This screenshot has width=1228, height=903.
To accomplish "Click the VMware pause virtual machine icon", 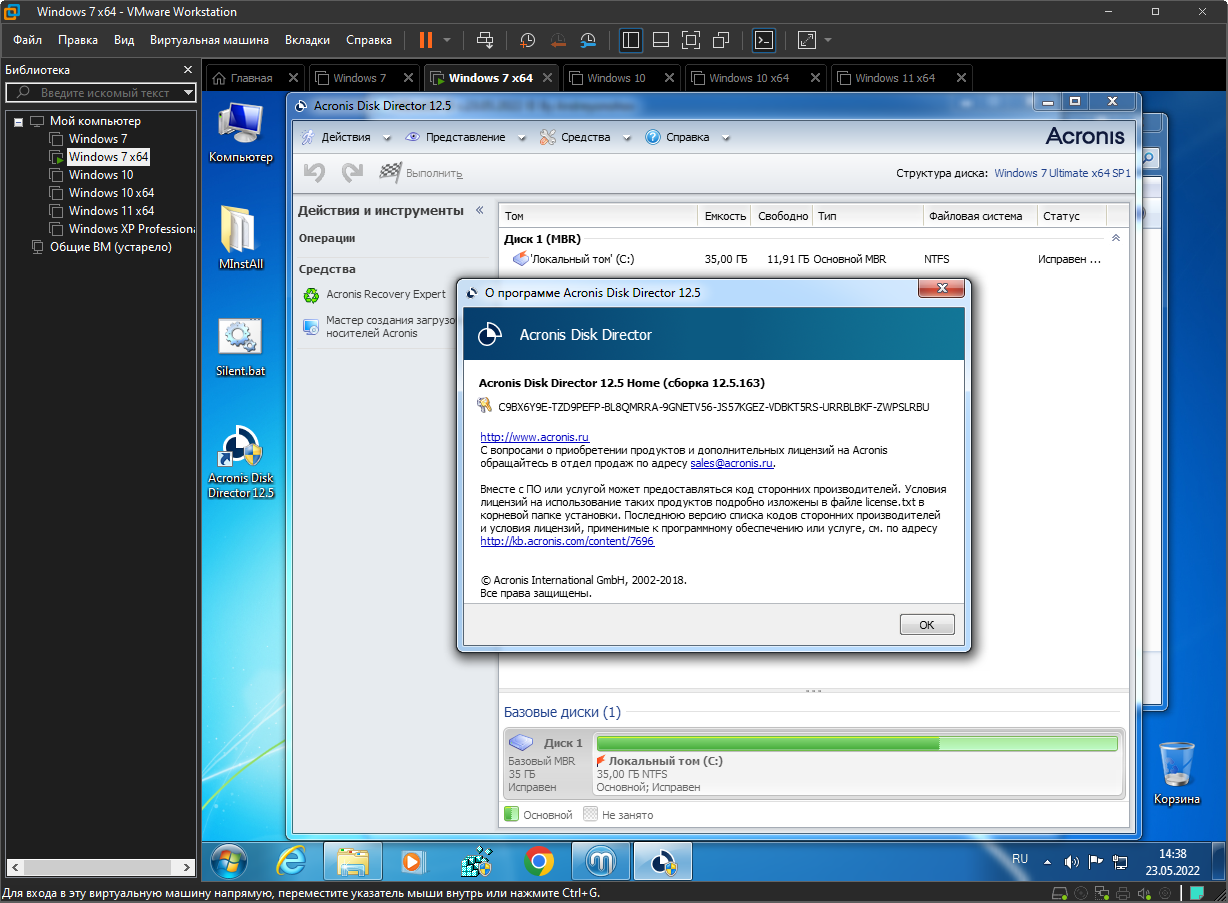I will 425,40.
